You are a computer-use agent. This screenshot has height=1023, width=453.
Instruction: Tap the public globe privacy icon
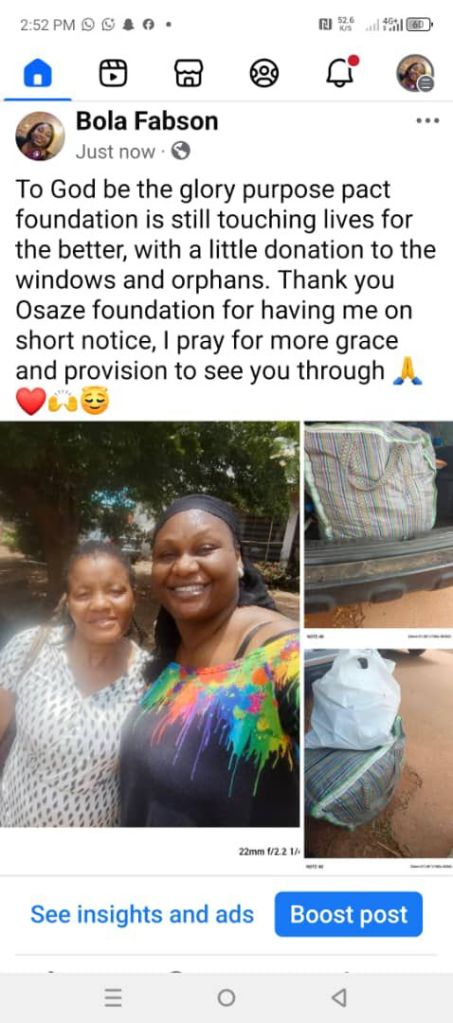click(x=180, y=151)
